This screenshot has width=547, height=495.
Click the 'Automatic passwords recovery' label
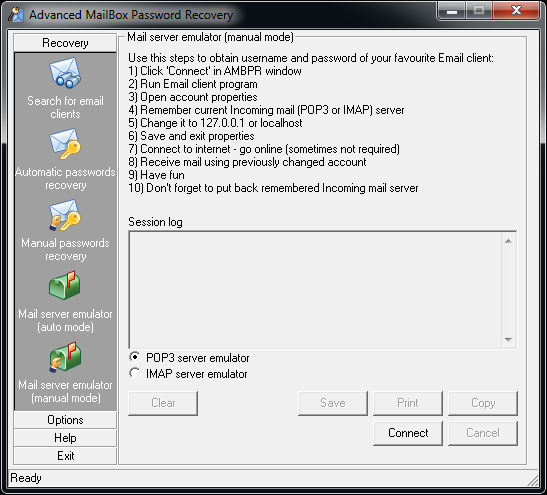pos(65,178)
